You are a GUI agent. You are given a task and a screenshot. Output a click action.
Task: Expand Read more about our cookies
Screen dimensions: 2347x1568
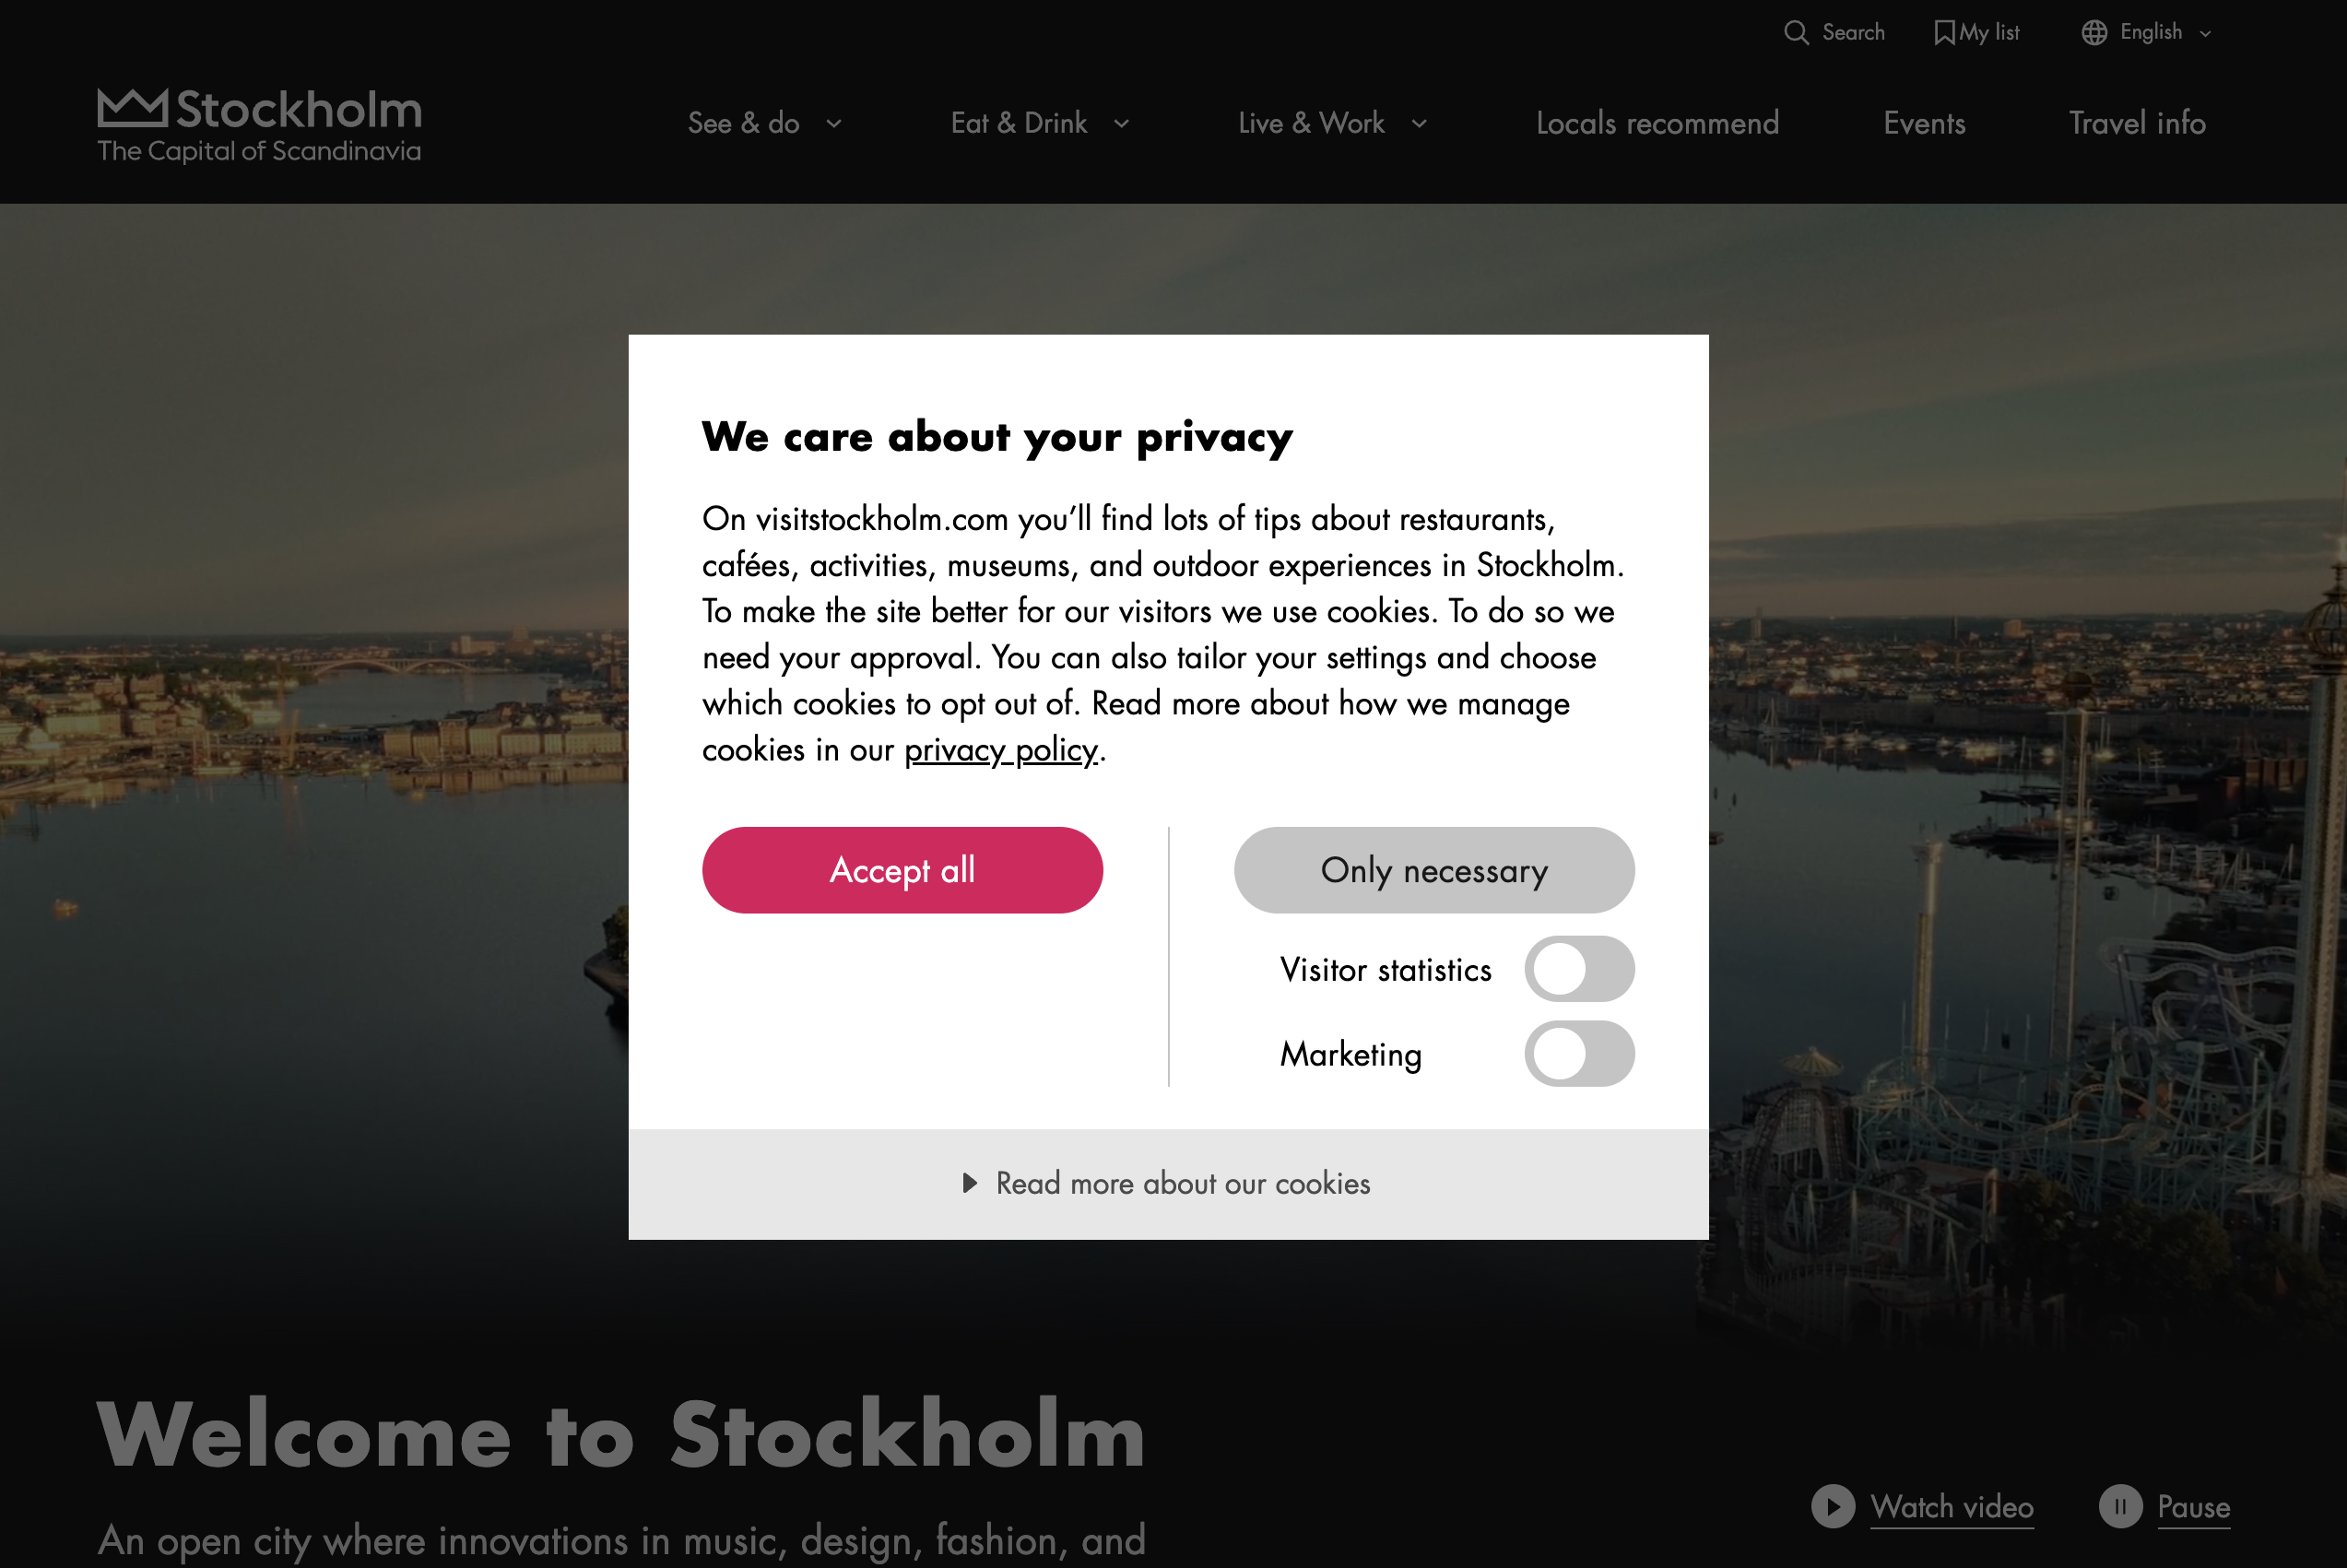(x=1167, y=1184)
